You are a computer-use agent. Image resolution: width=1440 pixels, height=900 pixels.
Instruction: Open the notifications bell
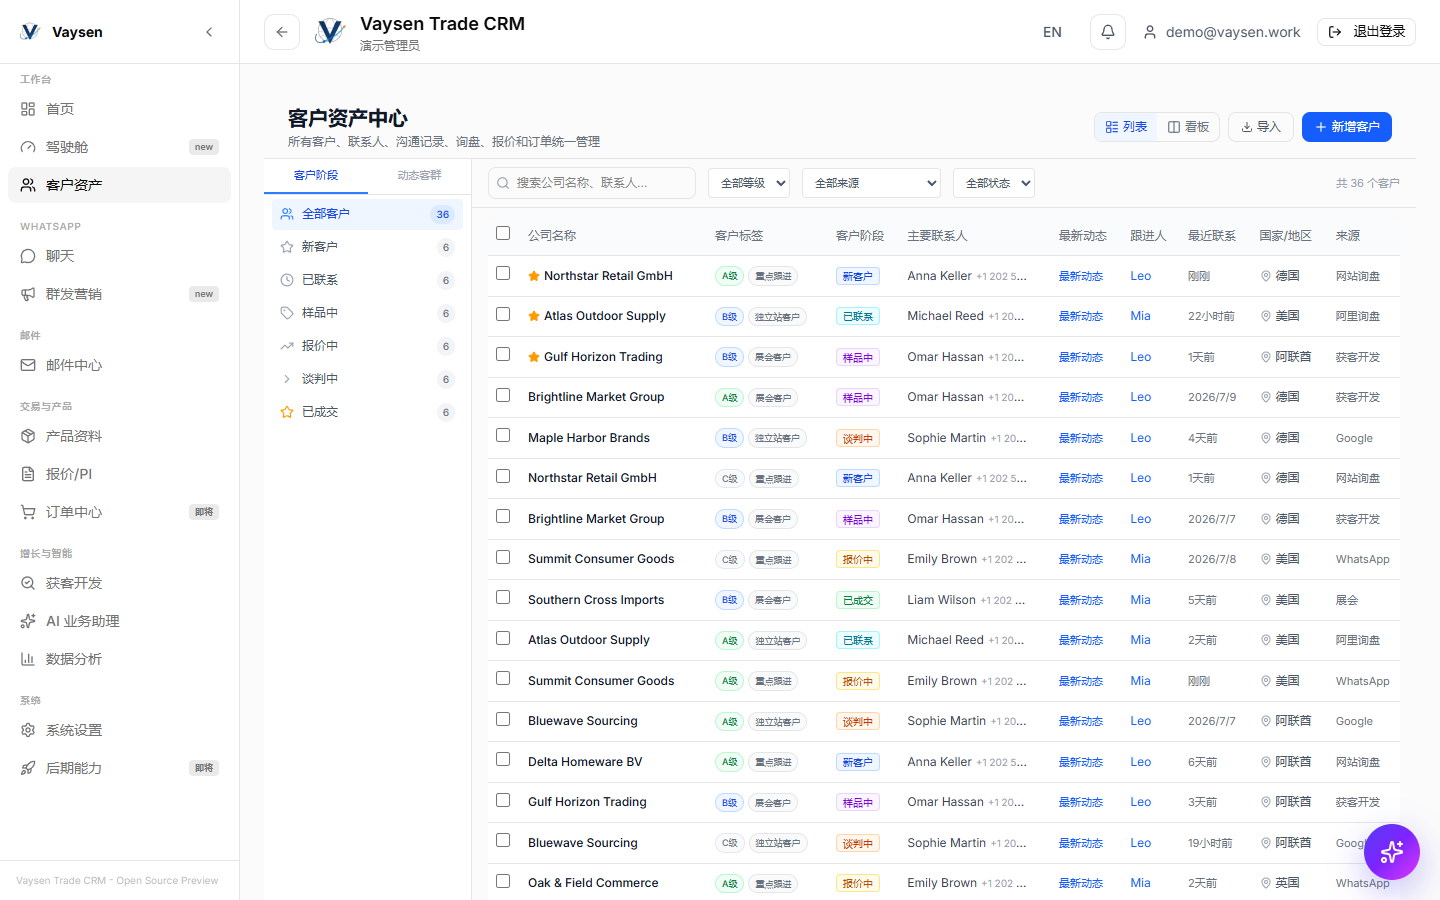[1108, 32]
